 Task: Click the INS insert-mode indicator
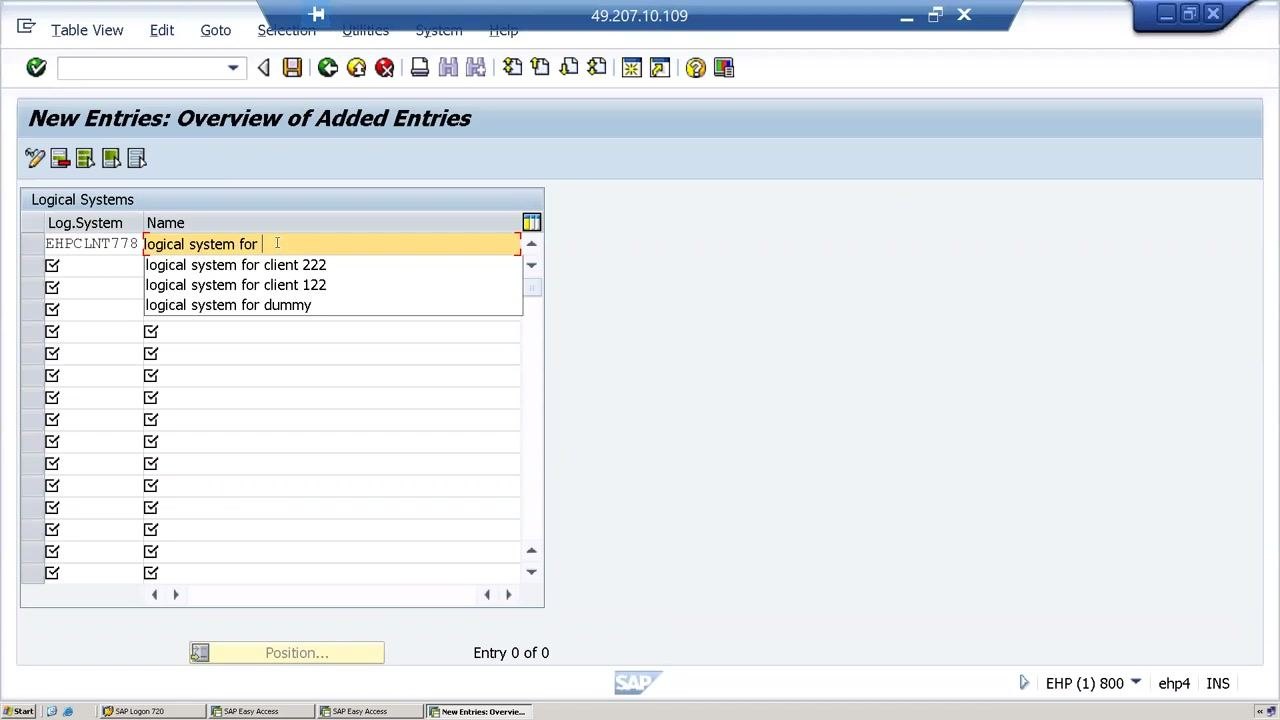(x=1218, y=683)
